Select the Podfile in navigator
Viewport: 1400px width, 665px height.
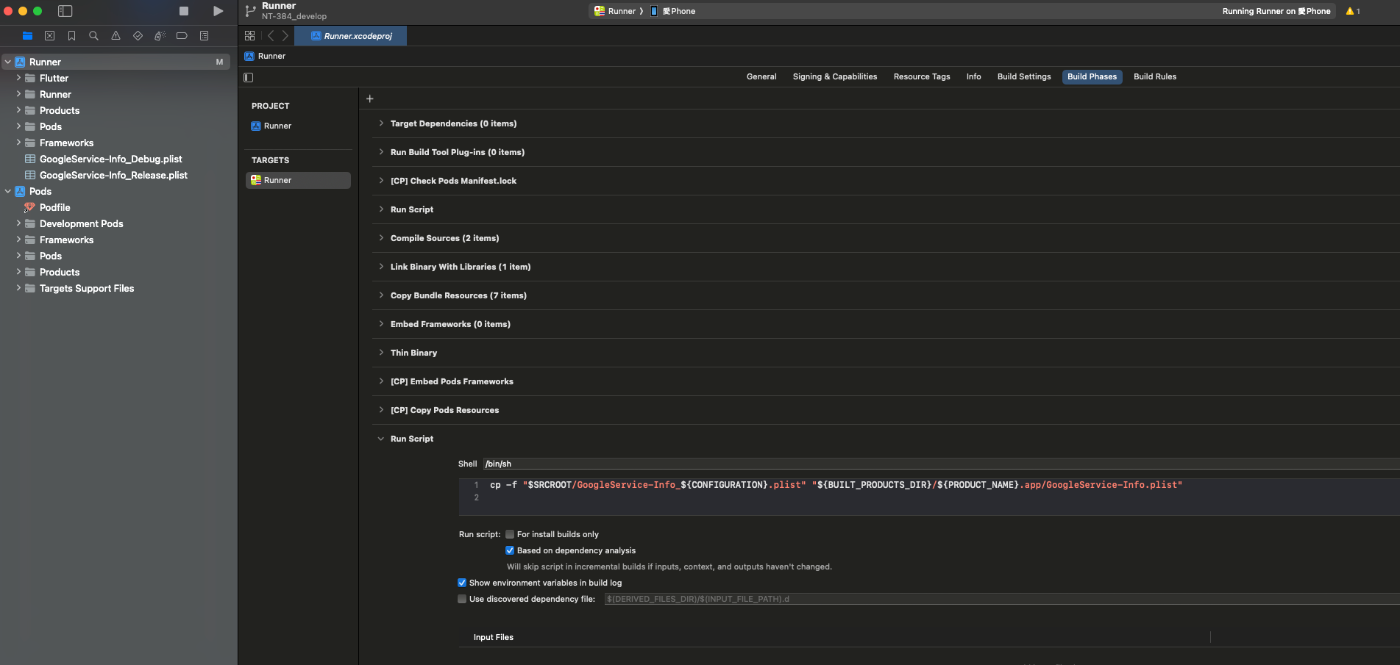pos(55,207)
